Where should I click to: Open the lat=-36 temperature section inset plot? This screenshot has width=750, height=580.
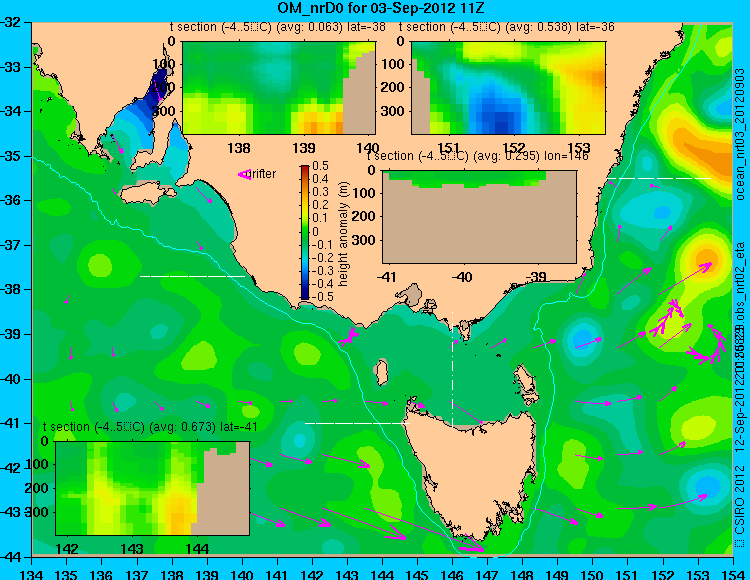point(508,88)
